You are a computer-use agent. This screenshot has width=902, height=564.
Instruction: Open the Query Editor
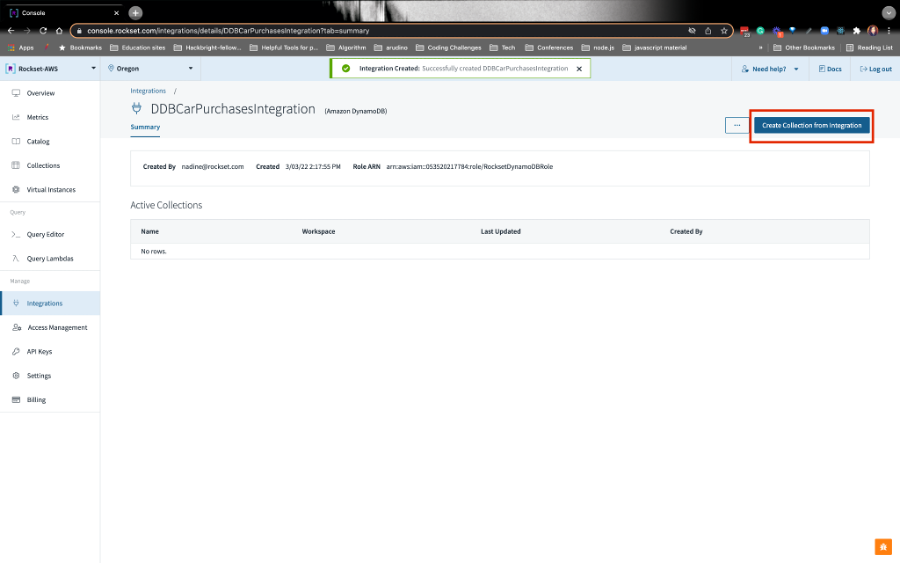(x=45, y=235)
